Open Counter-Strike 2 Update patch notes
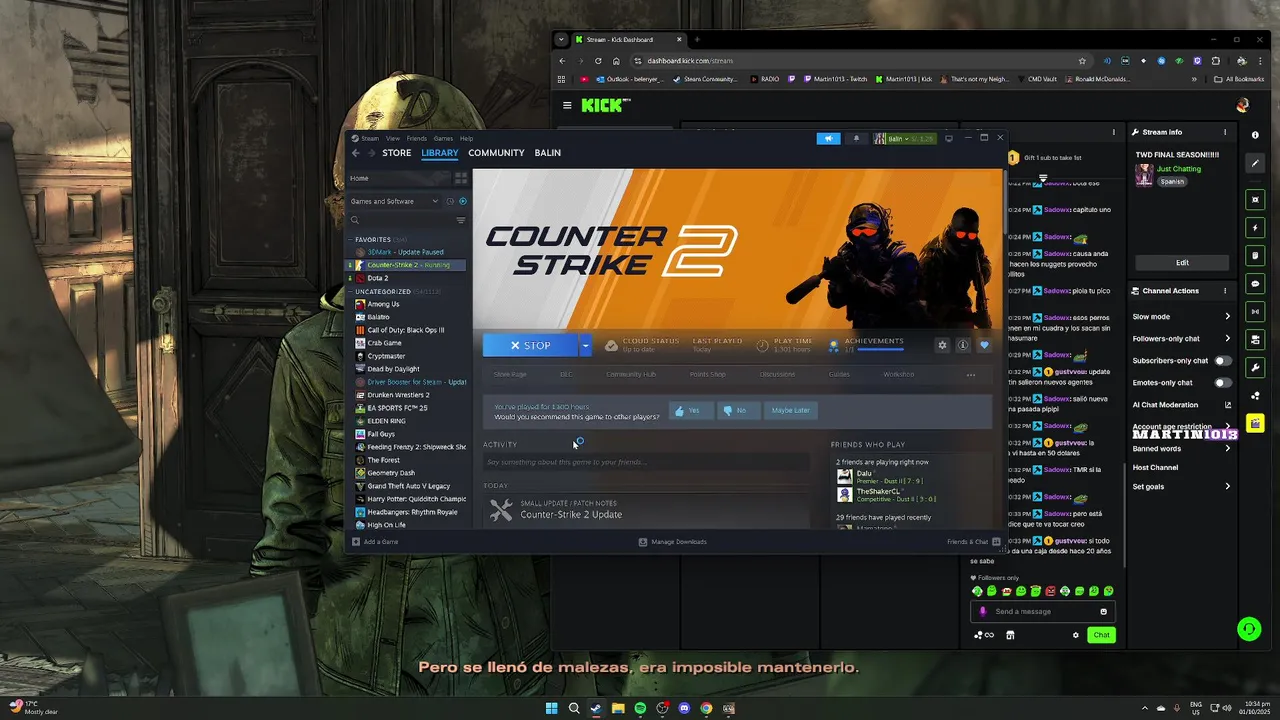1280x720 pixels. pyautogui.click(x=571, y=514)
